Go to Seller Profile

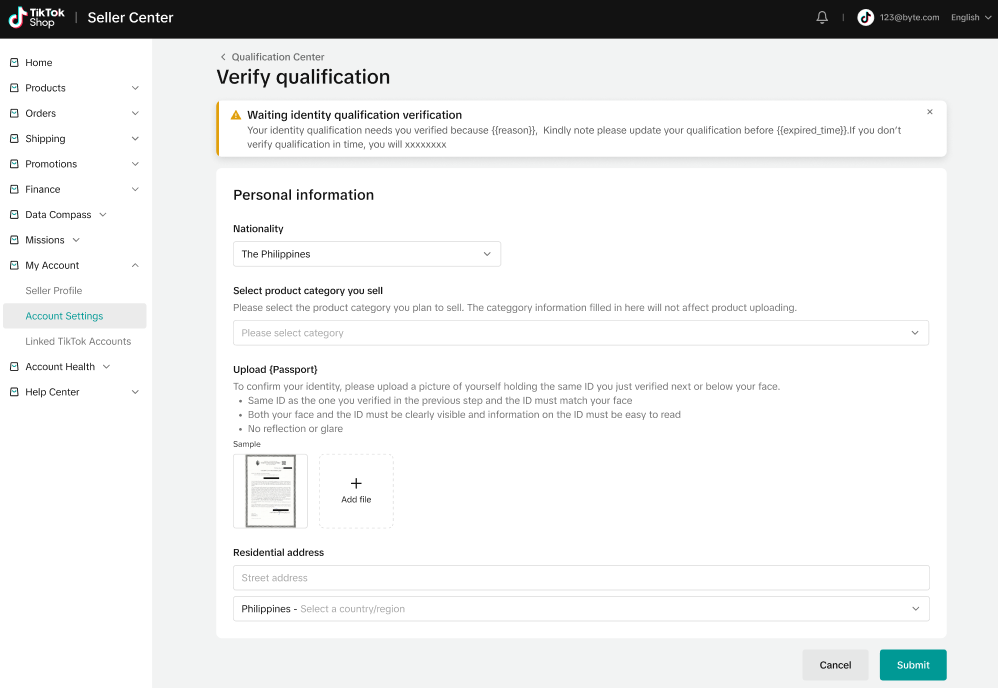pos(54,291)
